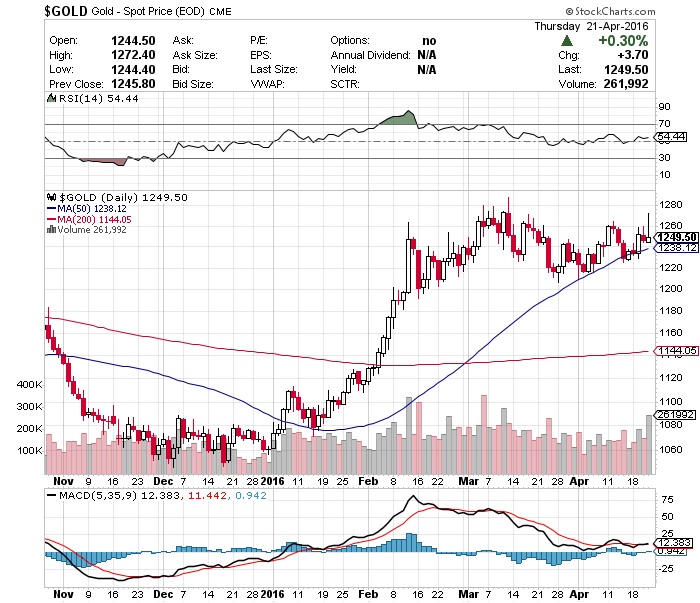Screen dimensions: 700x603
Task: Click 'Dec' on the MACD panel date axis
Action: pyautogui.click(x=163, y=594)
